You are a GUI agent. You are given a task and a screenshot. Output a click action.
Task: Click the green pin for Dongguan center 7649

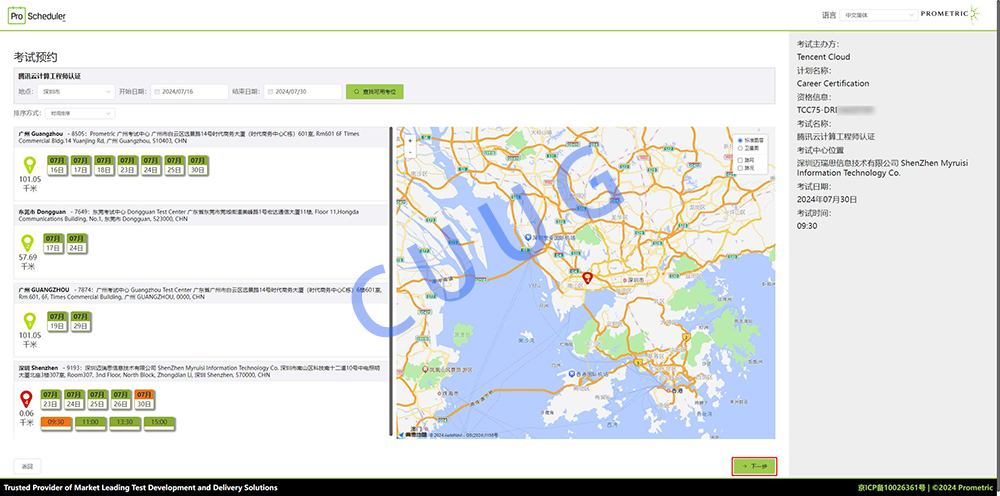coord(27,243)
